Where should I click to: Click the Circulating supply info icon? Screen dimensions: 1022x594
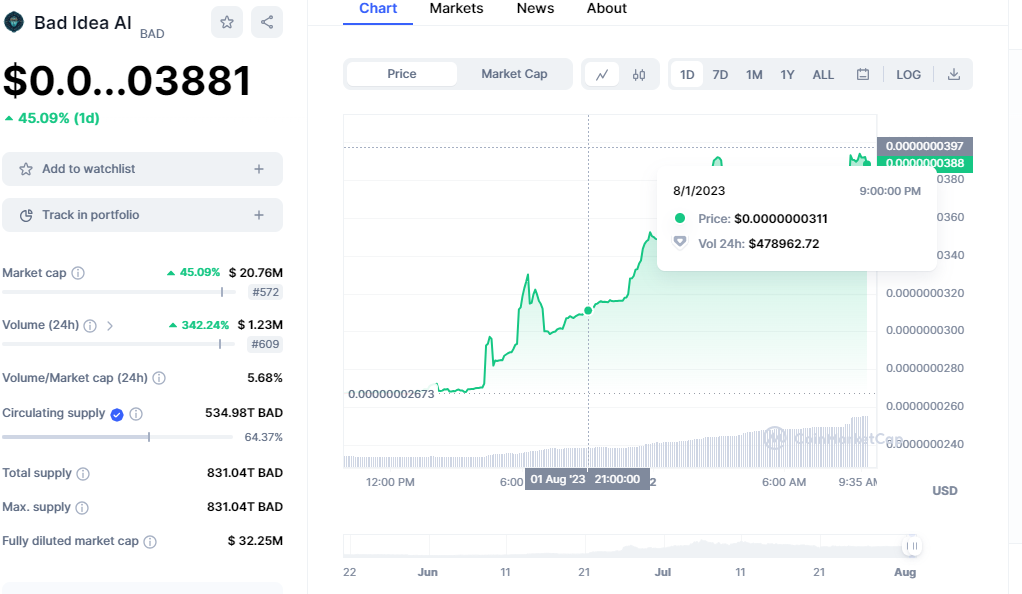pos(136,414)
